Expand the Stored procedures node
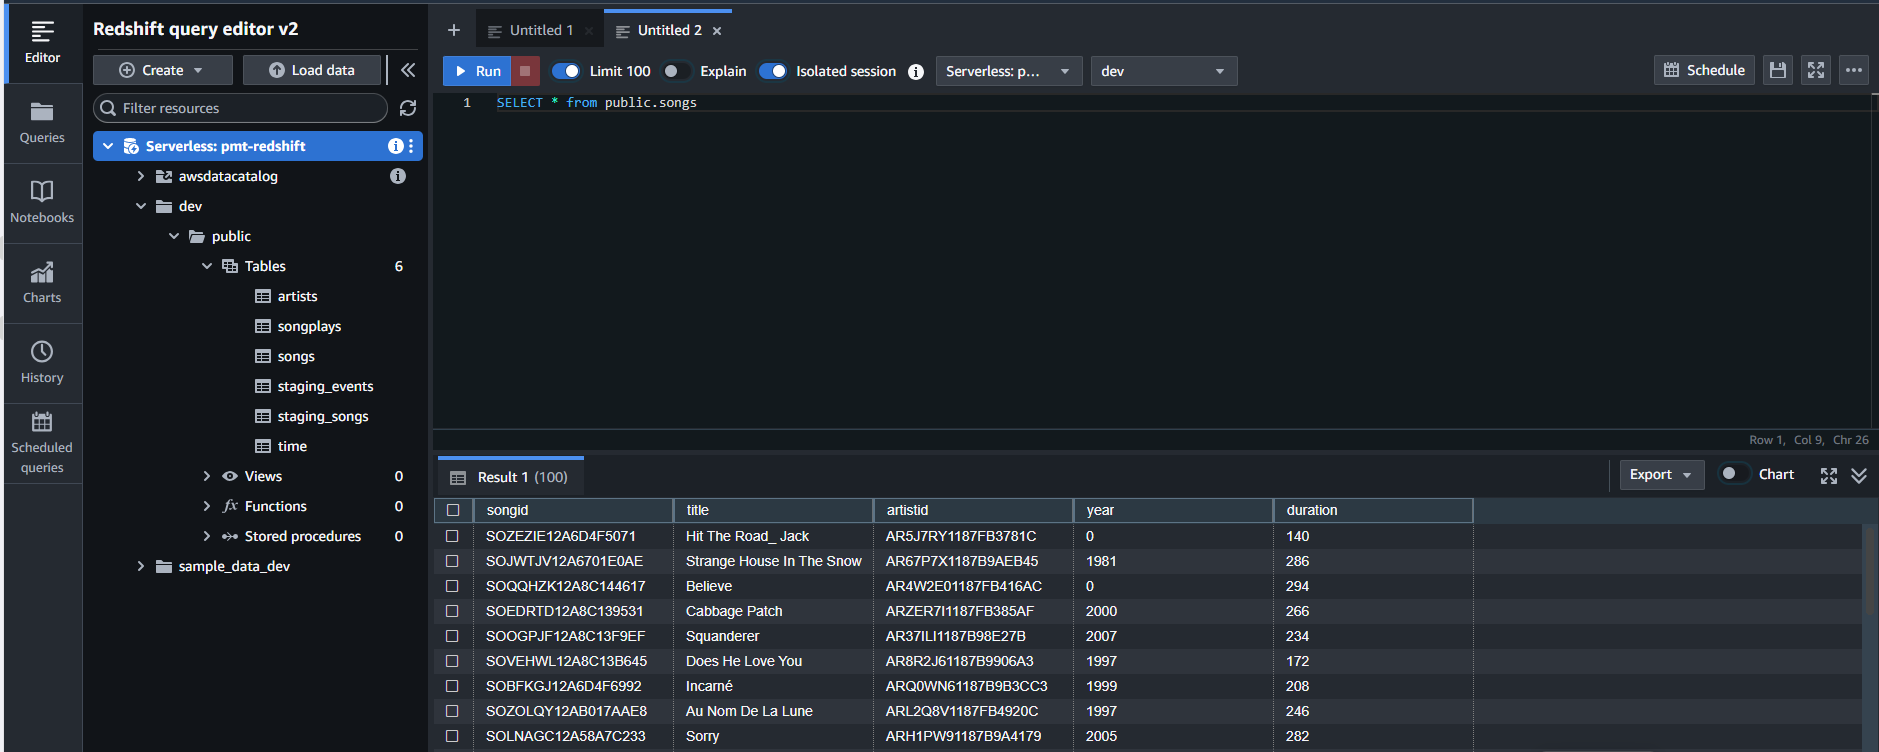The image size is (1879, 752). [206, 536]
